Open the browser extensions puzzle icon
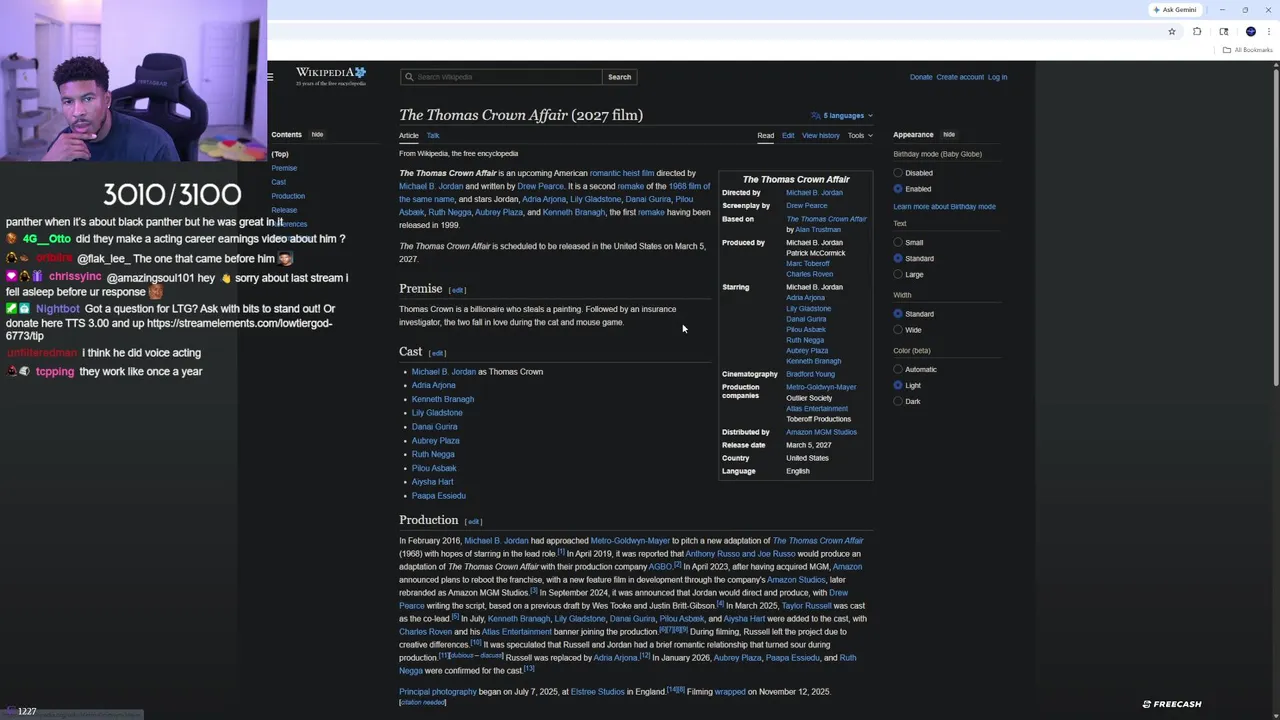Viewport: 1280px width, 720px height. pyautogui.click(x=1197, y=32)
